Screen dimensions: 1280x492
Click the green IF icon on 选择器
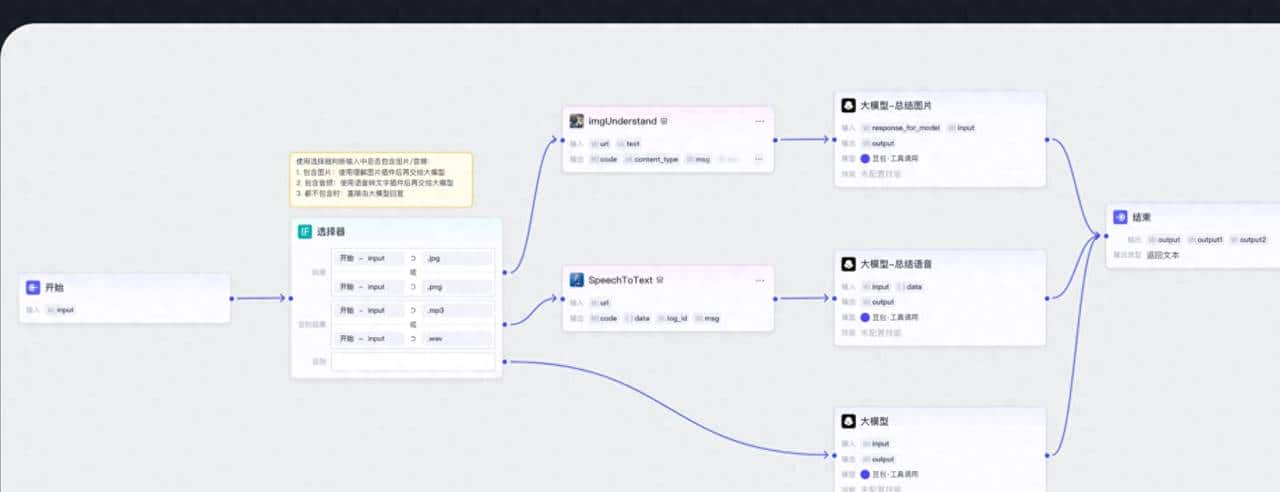coord(305,232)
